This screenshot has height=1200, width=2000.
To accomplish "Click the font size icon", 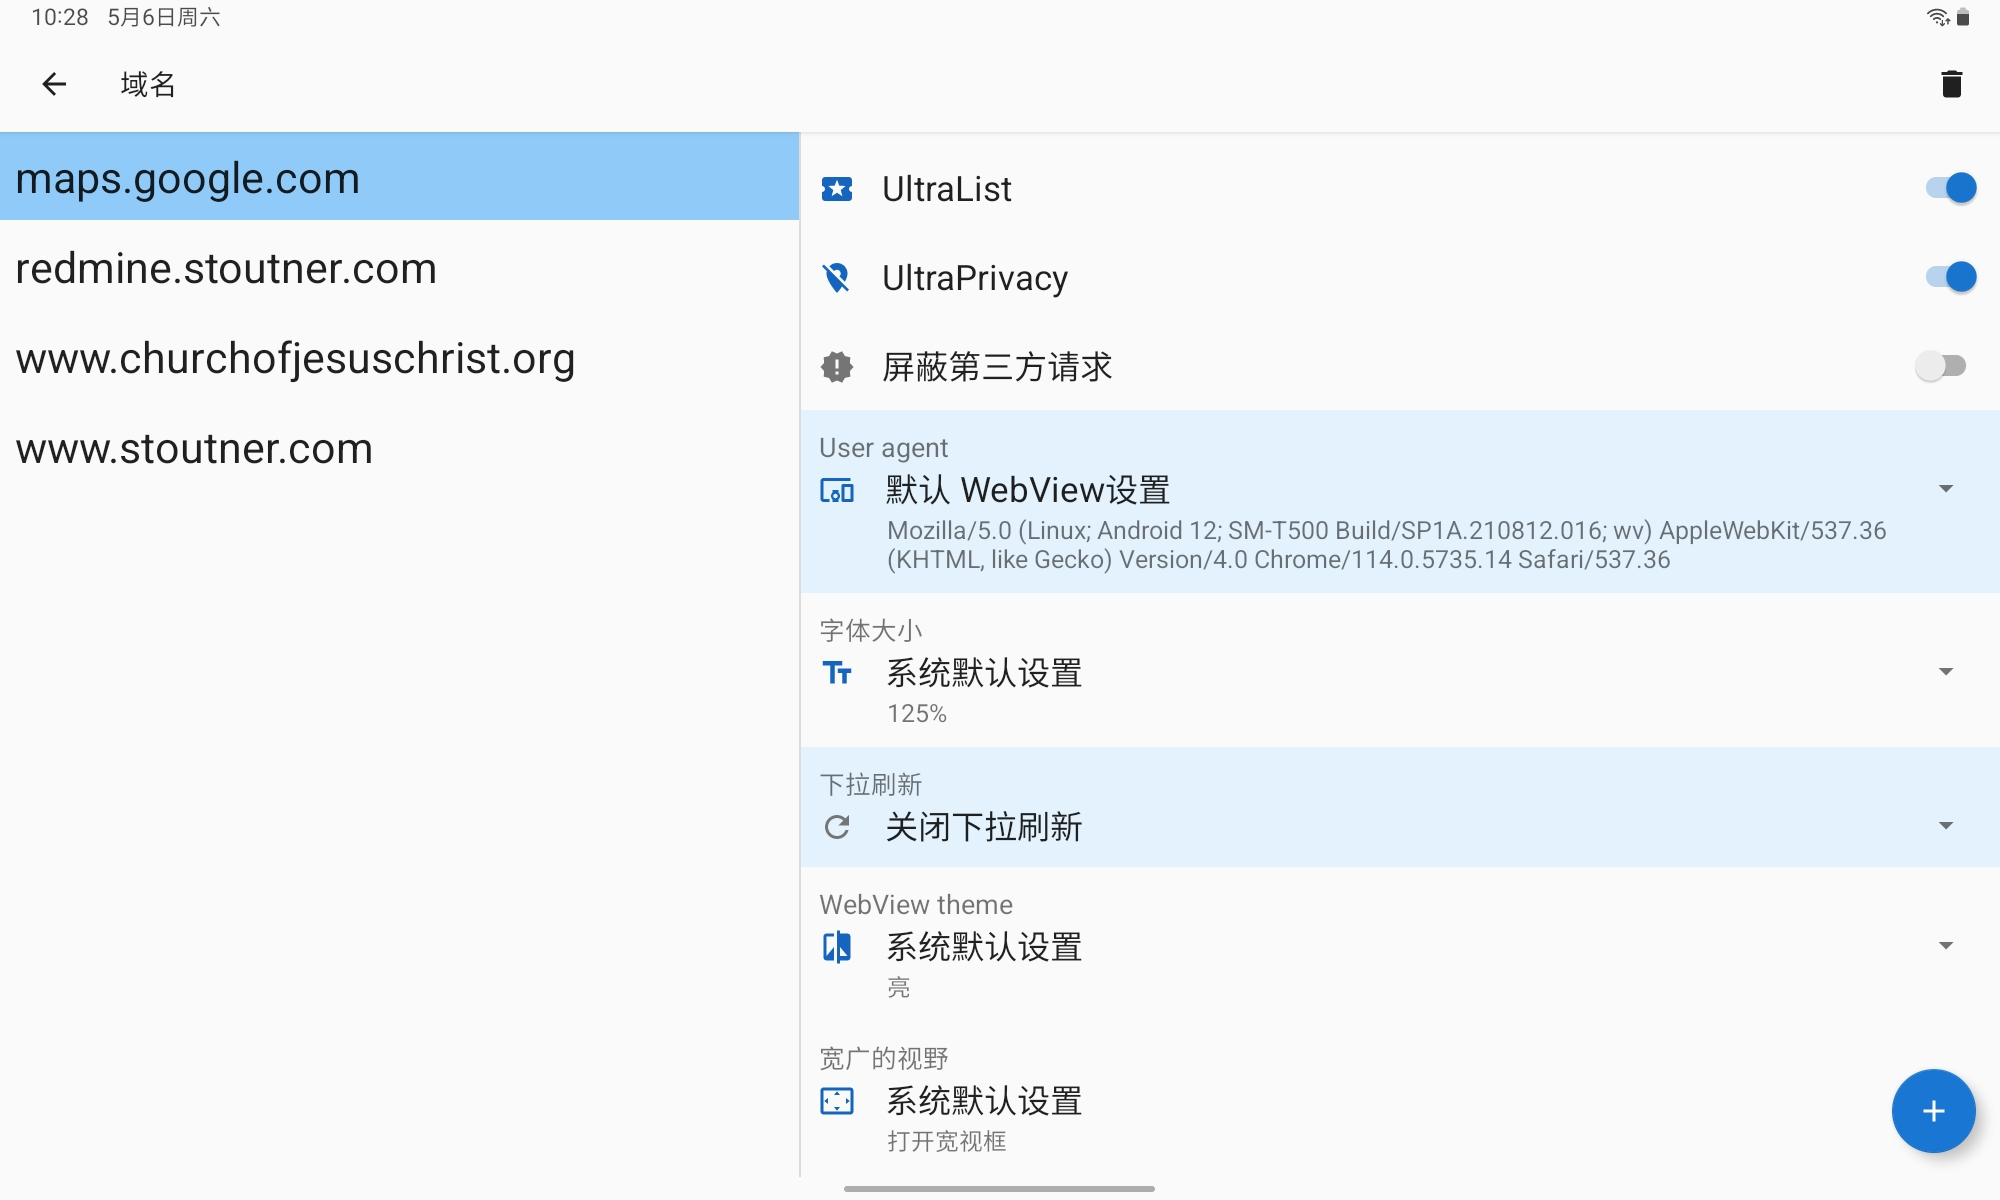I will (837, 673).
